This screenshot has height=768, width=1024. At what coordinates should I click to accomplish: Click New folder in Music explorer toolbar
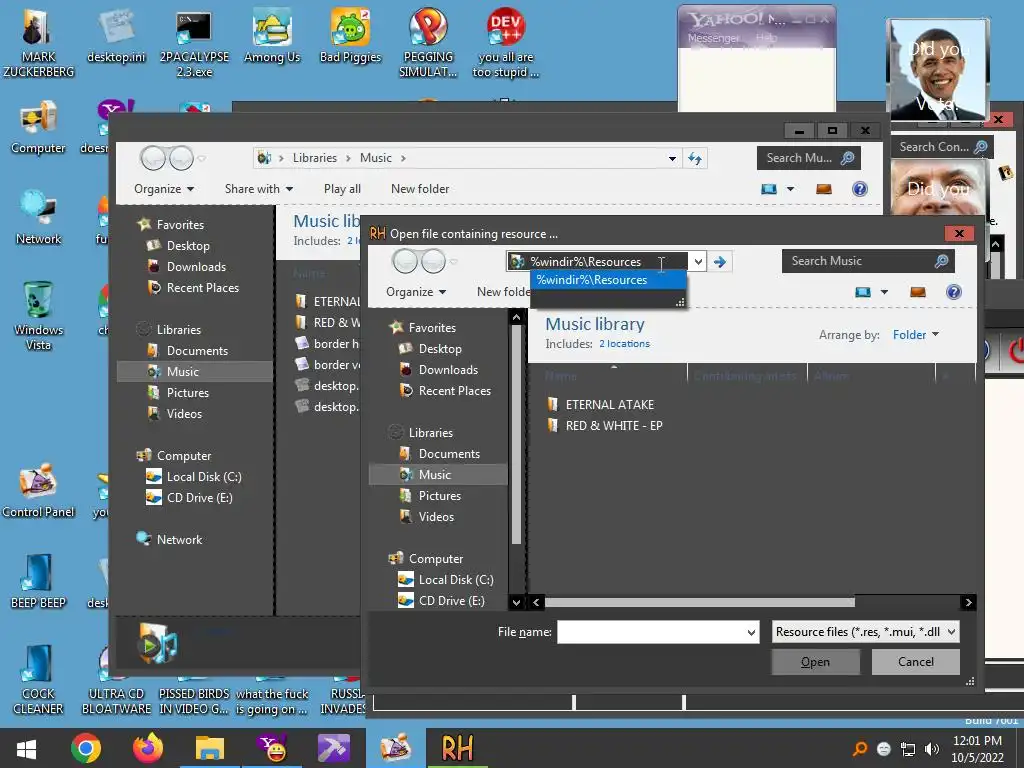pyautogui.click(x=420, y=189)
